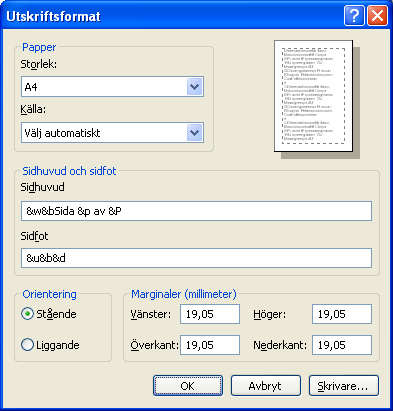The width and height of the screenshot is (393, 411).
Task: Click the Utskriftsformat title bar text
Action: [x=53, y=16]
